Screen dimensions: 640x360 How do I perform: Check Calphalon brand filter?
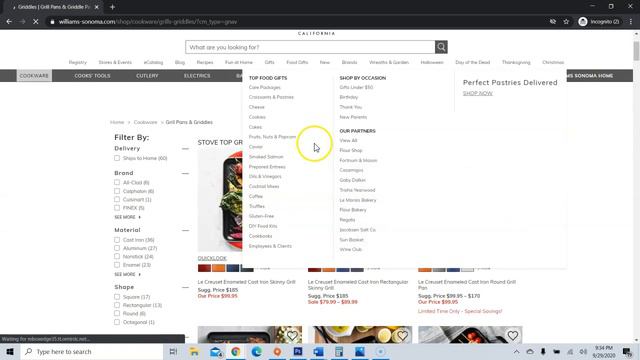(x=117, y=191)
